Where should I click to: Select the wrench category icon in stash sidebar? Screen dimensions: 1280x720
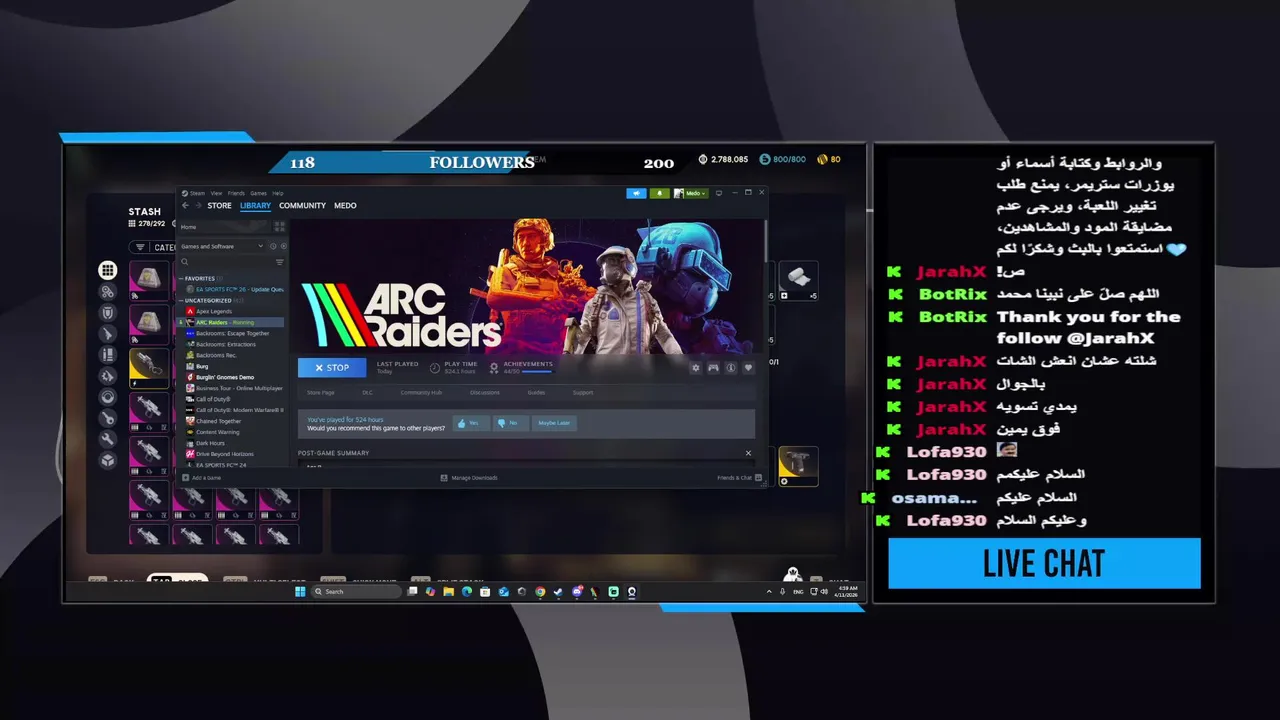[x=107, y=439]
